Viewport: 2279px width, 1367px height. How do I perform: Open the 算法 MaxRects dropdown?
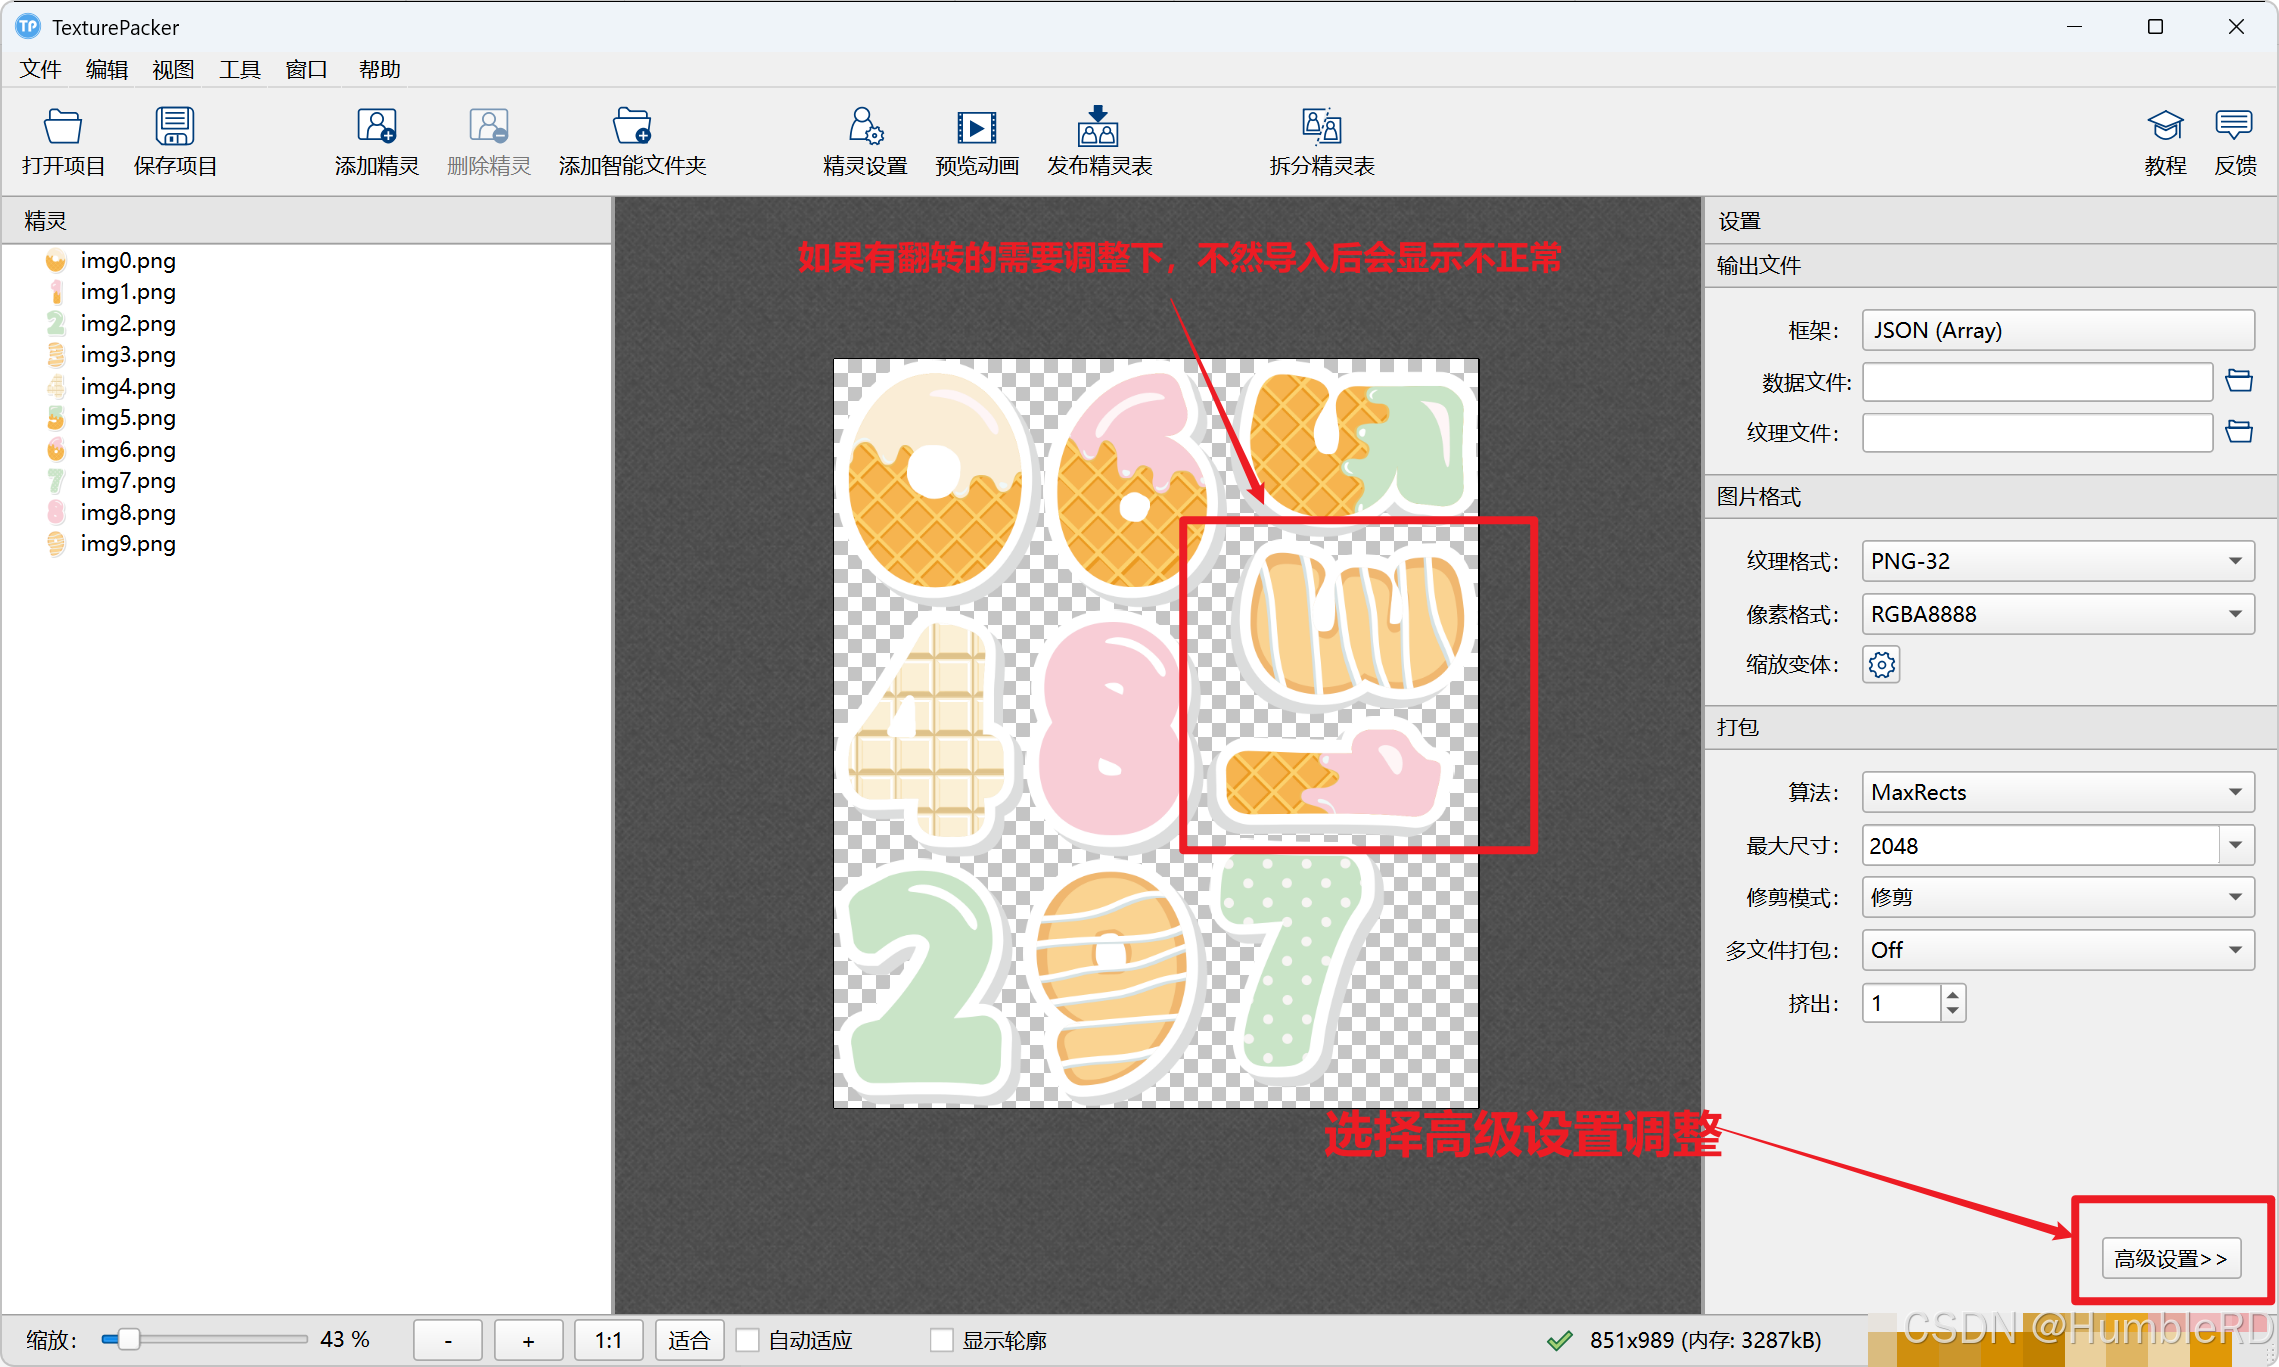[x=2057, y=792]
